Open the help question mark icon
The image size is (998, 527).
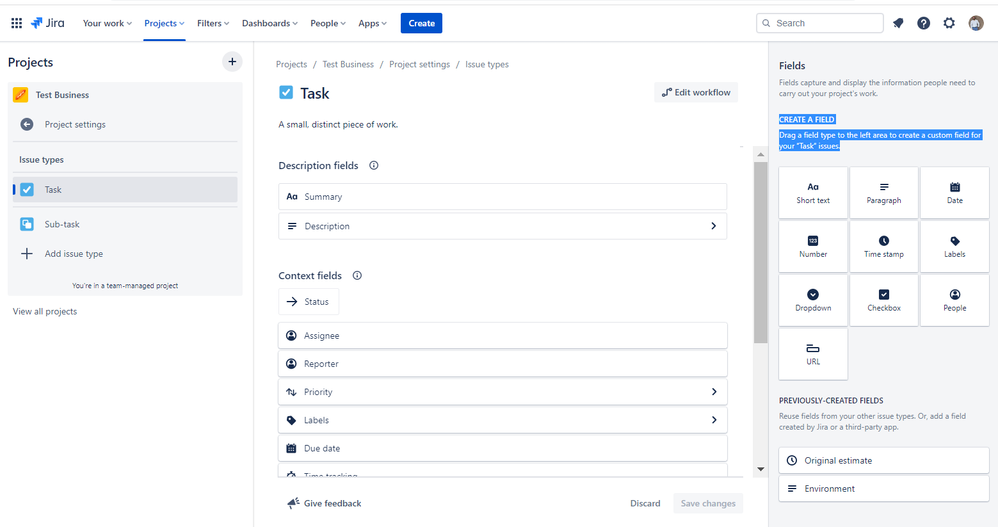[x=924, y=23]
